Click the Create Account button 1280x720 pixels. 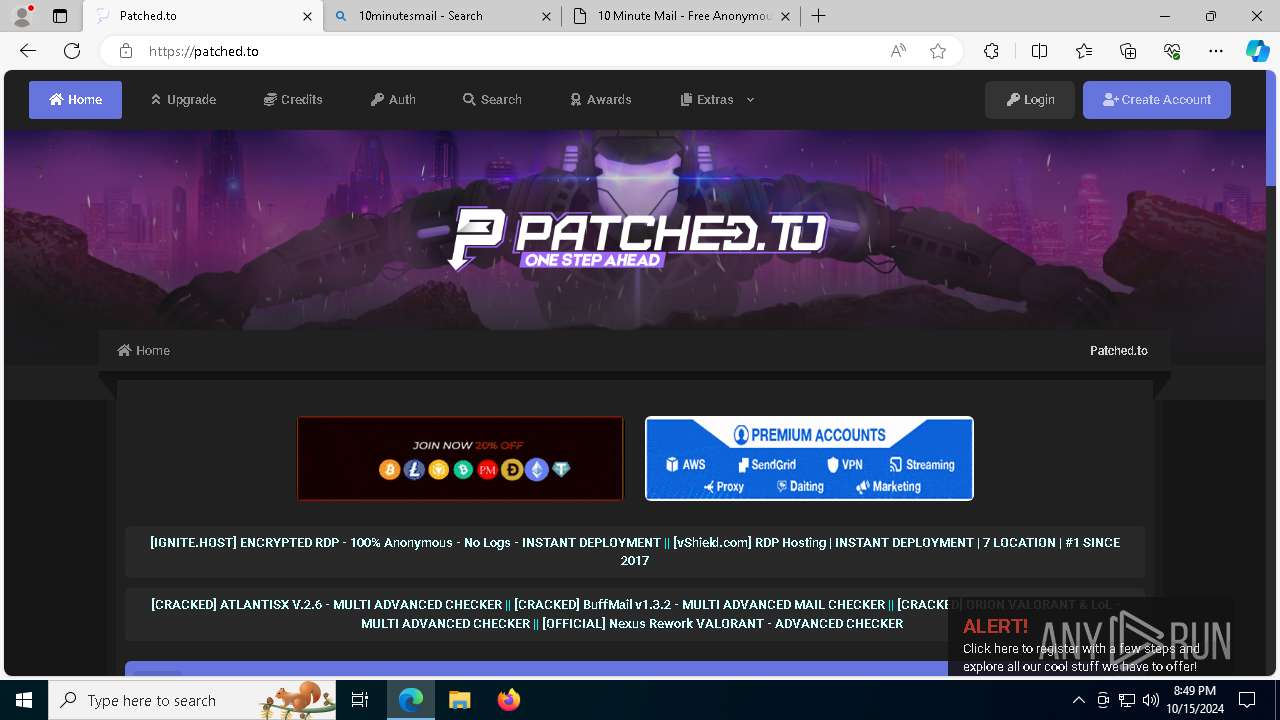[x=1157, y=100]
